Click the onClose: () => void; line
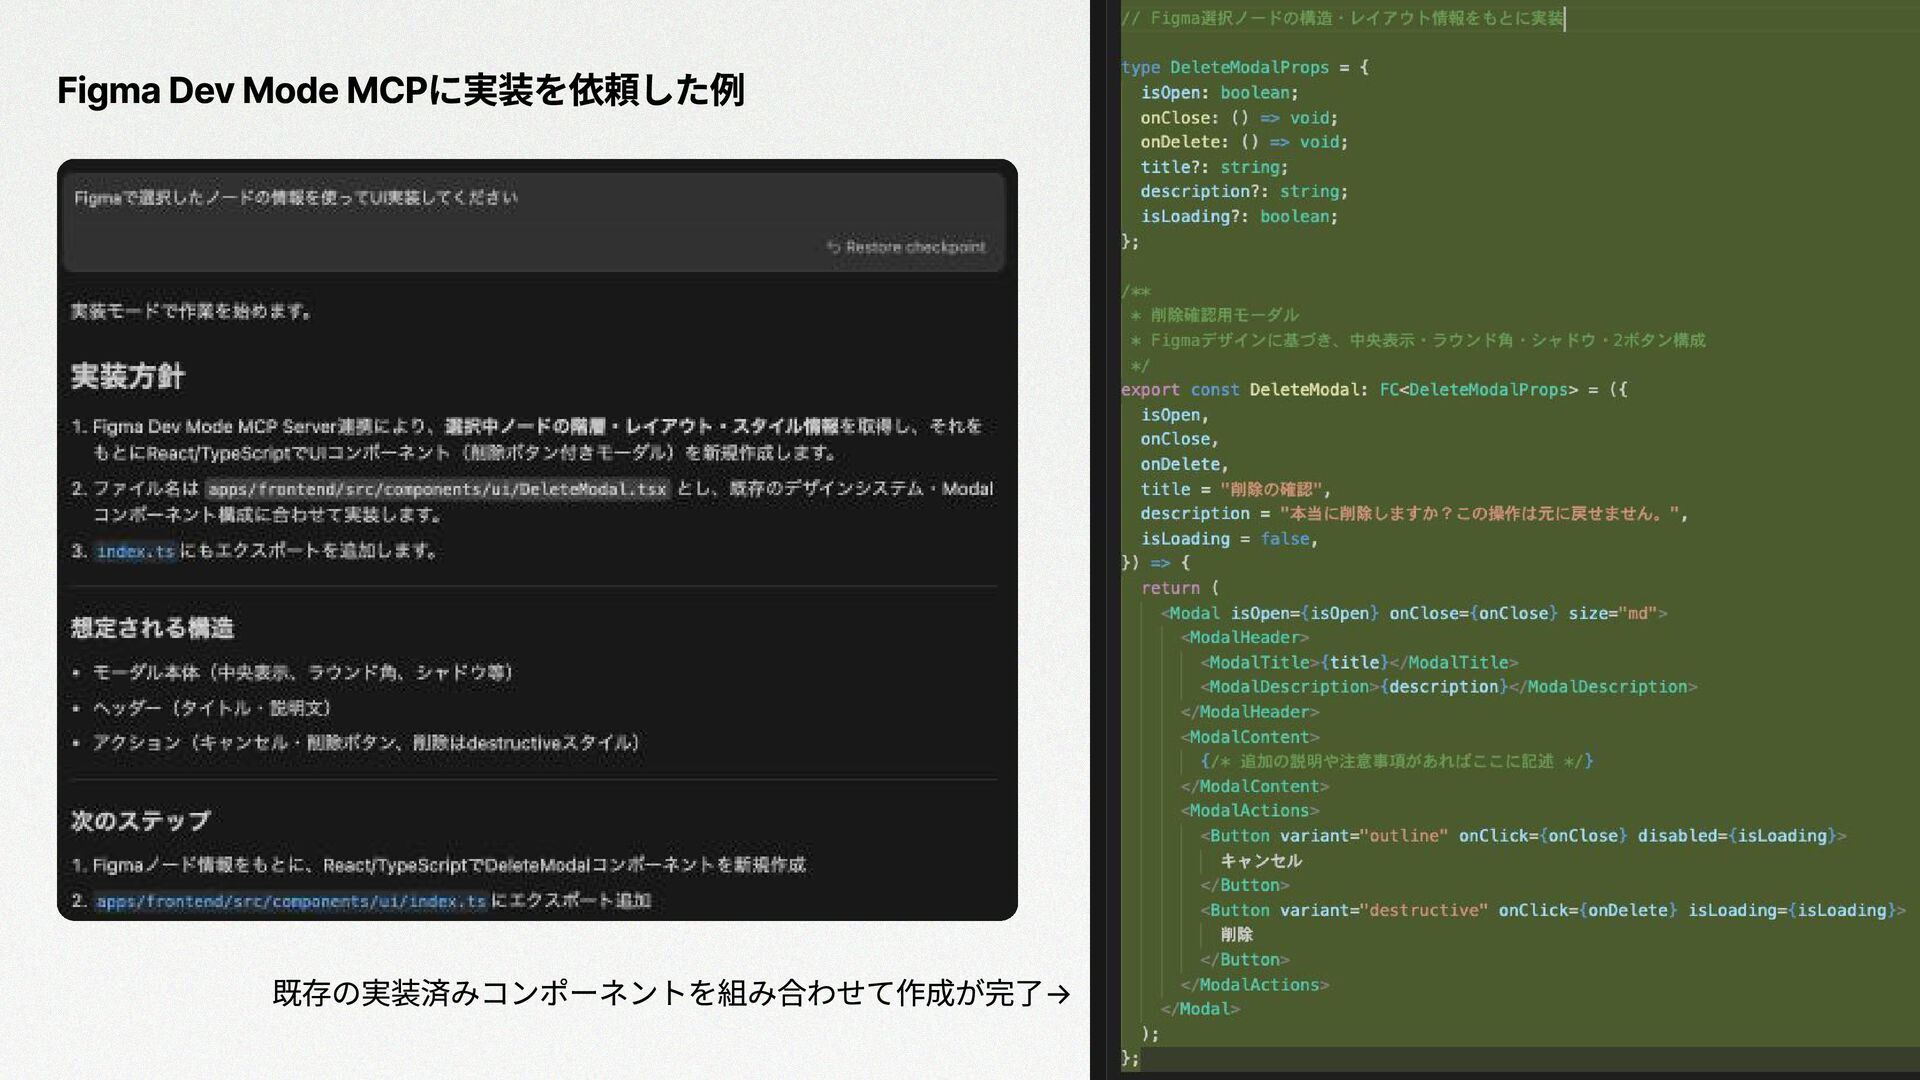Screen dimensions: 1920x1080 point(1239,117)
